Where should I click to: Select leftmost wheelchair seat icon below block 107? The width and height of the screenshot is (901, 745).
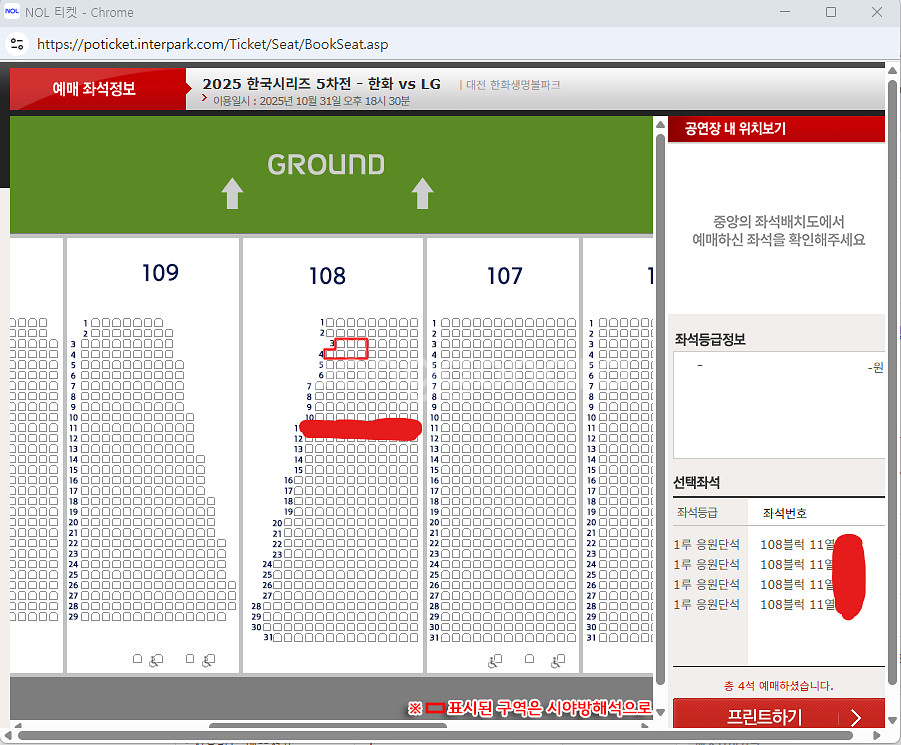click(495, 660)
